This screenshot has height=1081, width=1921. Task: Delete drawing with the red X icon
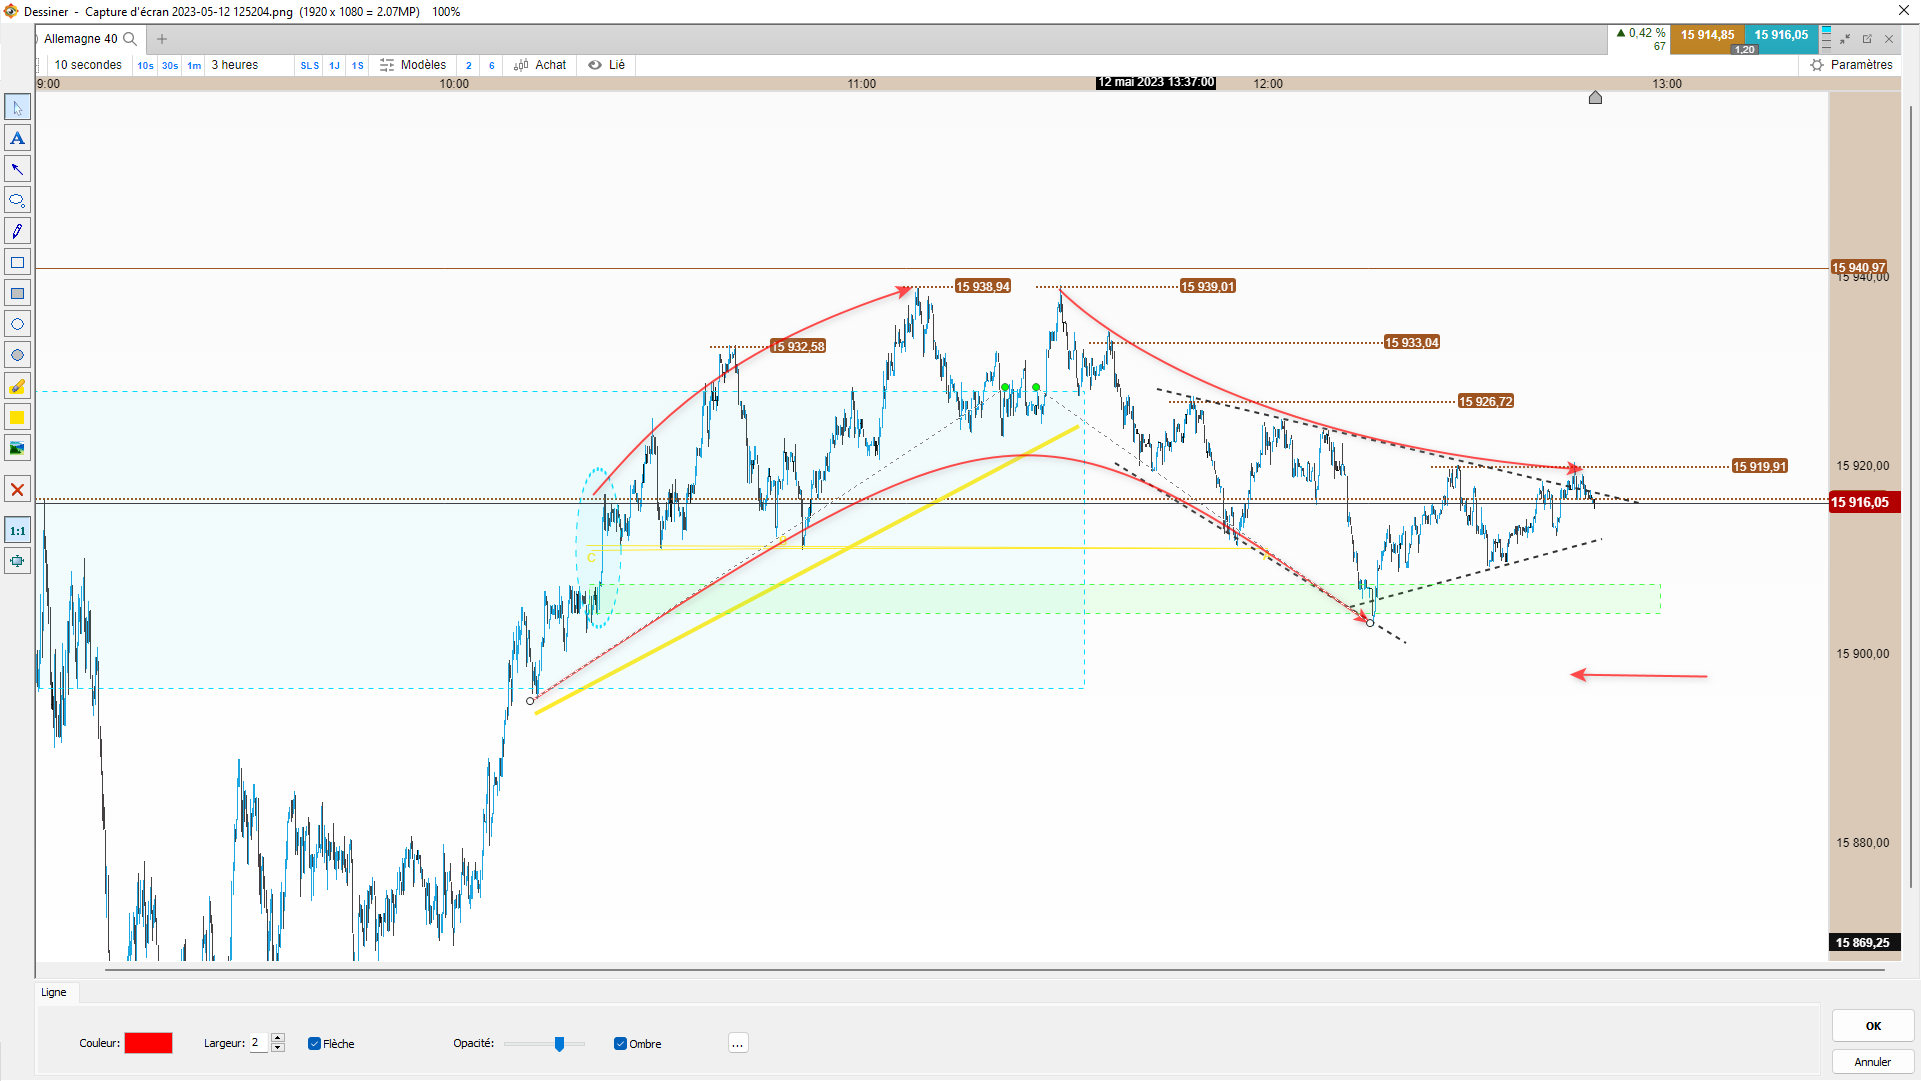click(x=17, y=490)
